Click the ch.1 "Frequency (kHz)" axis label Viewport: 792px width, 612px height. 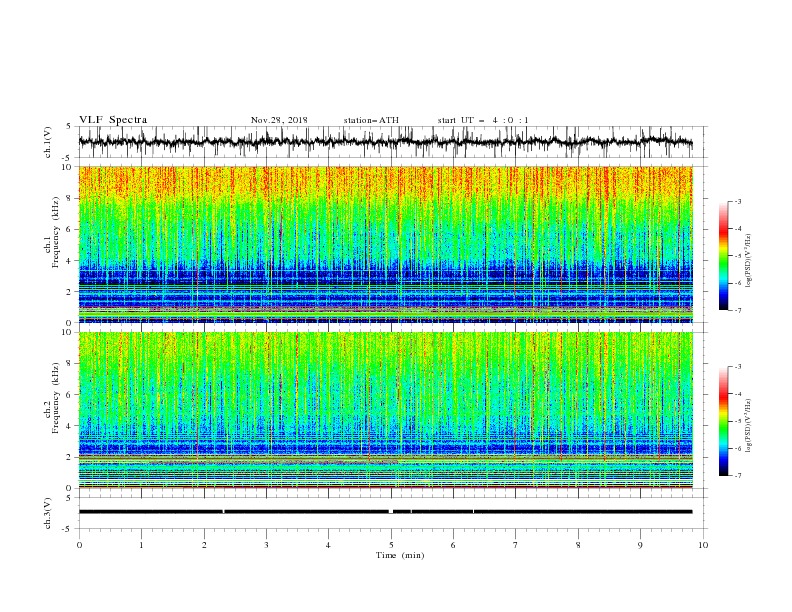[56, 232]
